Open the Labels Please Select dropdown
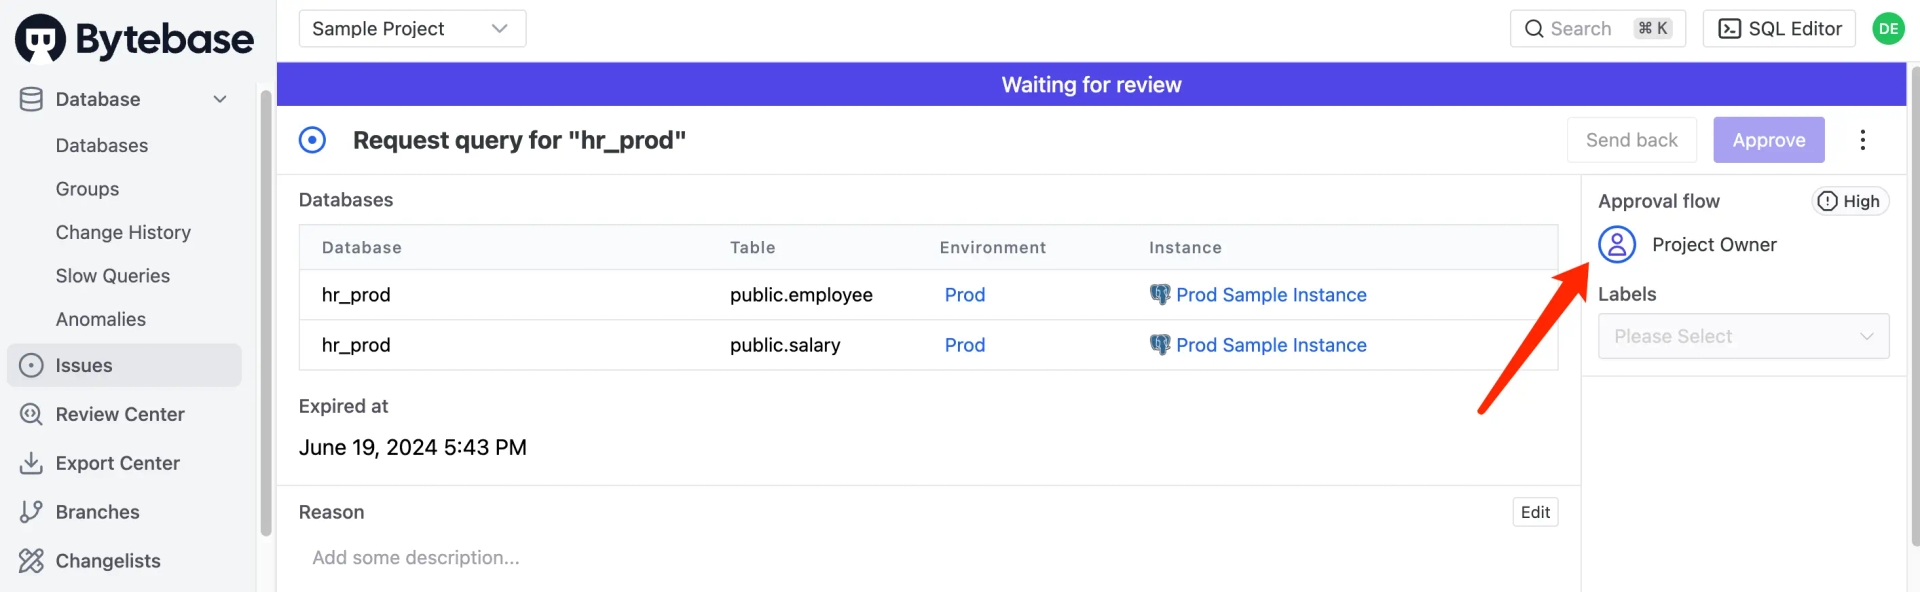The height and width of the screenshot is (592, 1920). 1743,336
